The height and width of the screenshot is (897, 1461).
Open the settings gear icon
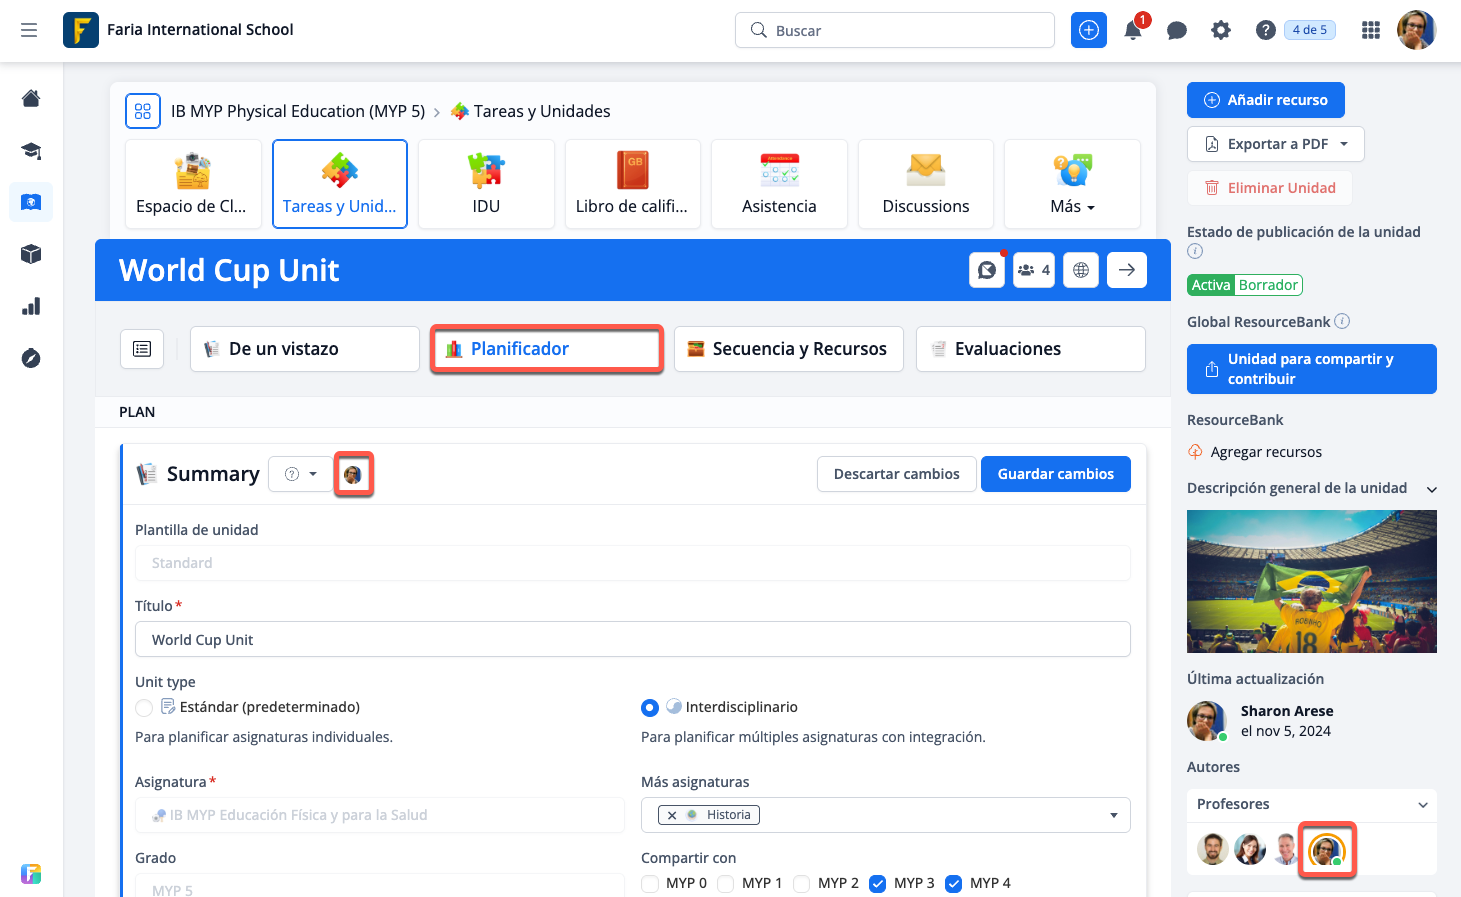pos(1221,30)
